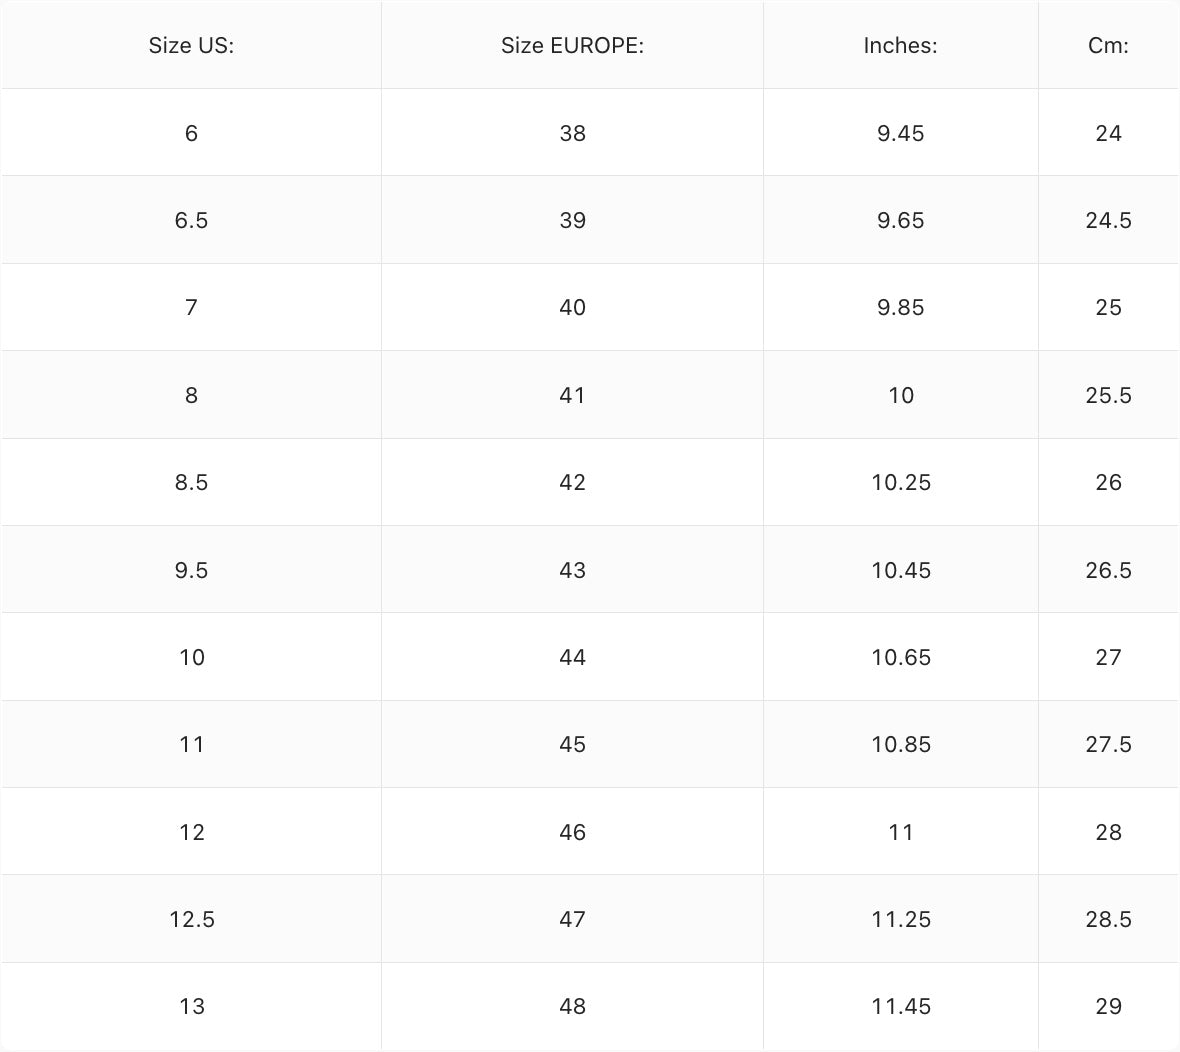Select the 10.85 inches value
1180x1052 pixels.
(900, 744)
